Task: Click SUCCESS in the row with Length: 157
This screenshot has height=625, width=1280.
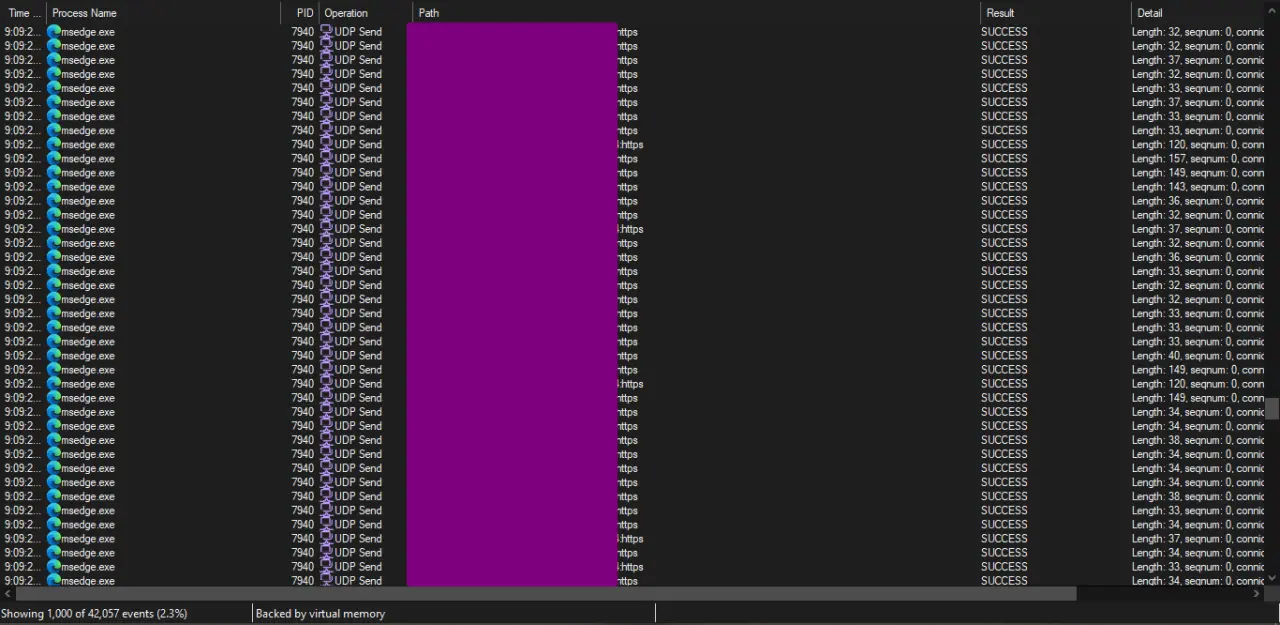Action: tap(1004, 158)
